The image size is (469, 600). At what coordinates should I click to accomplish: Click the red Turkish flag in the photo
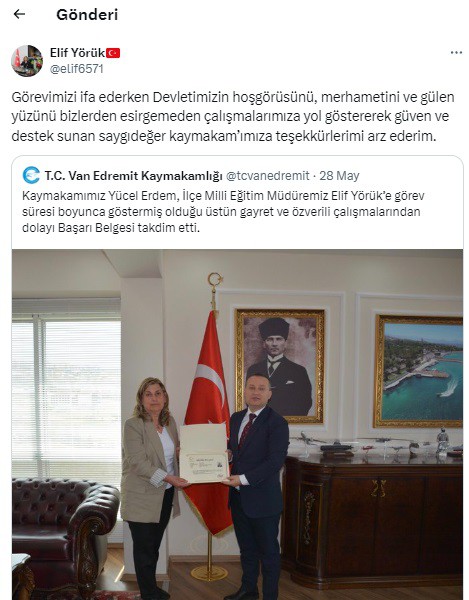(208, 421)
